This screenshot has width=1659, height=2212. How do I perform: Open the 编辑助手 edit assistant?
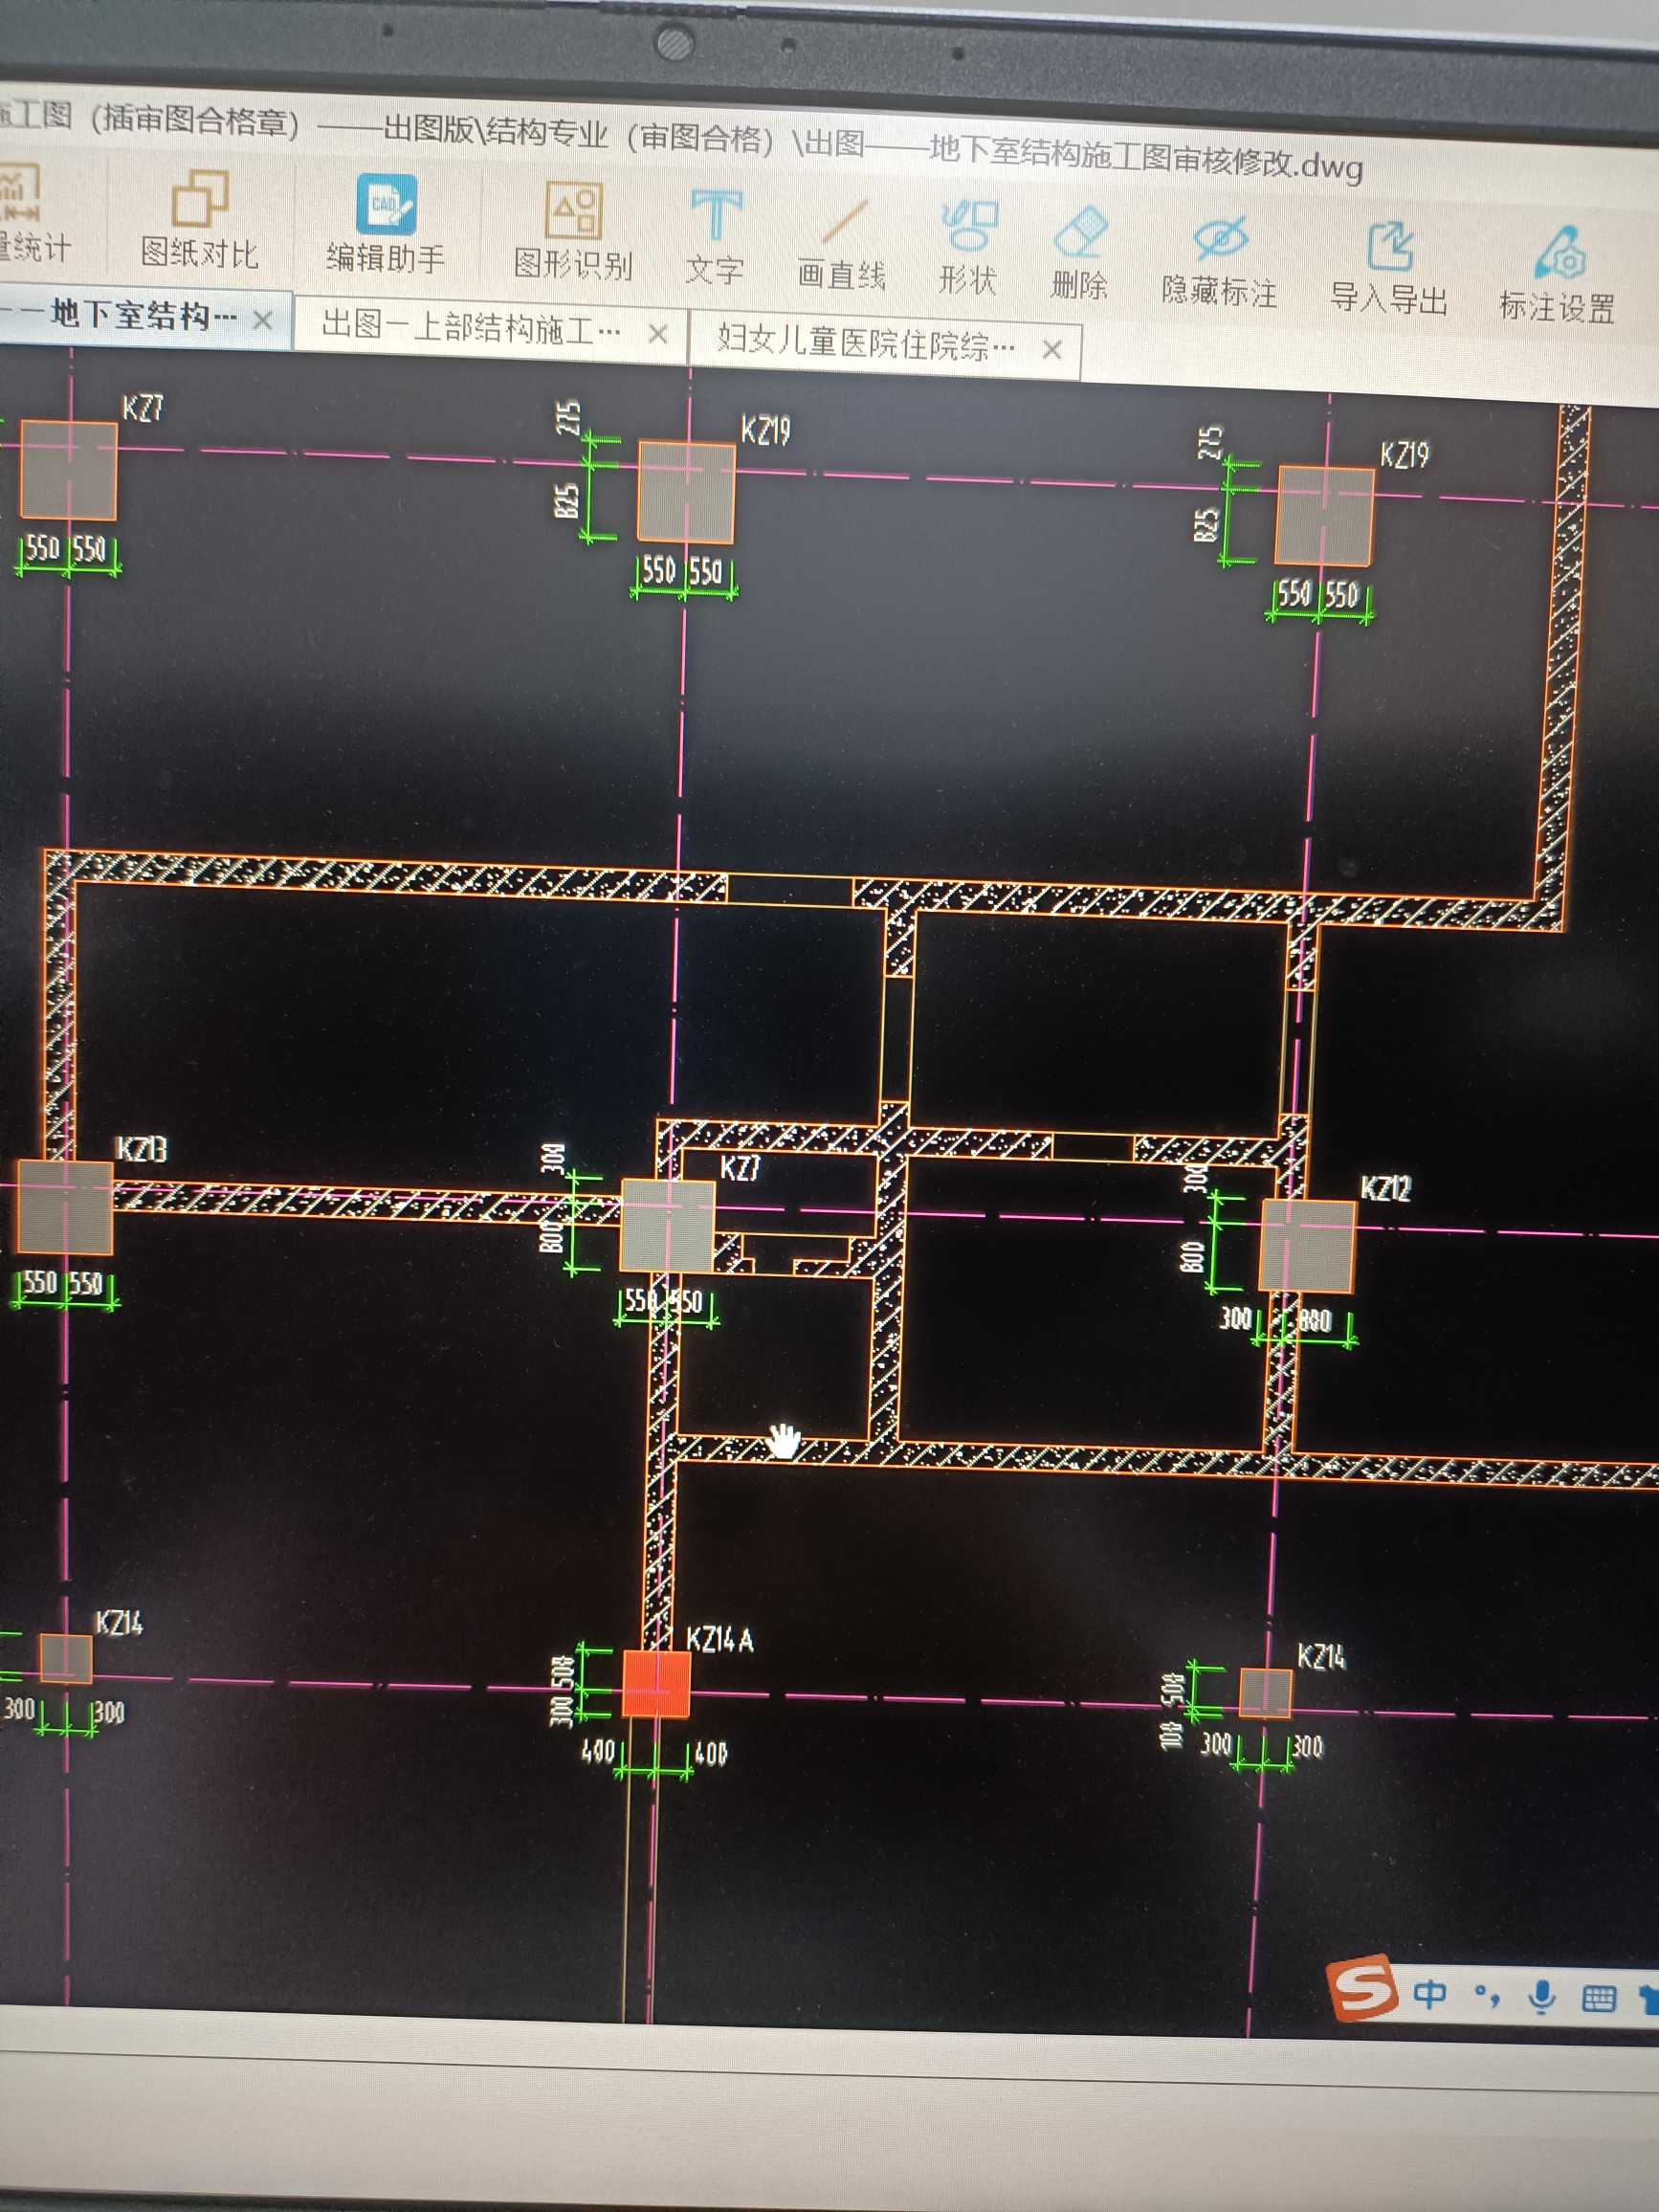(x=386, y=225)
